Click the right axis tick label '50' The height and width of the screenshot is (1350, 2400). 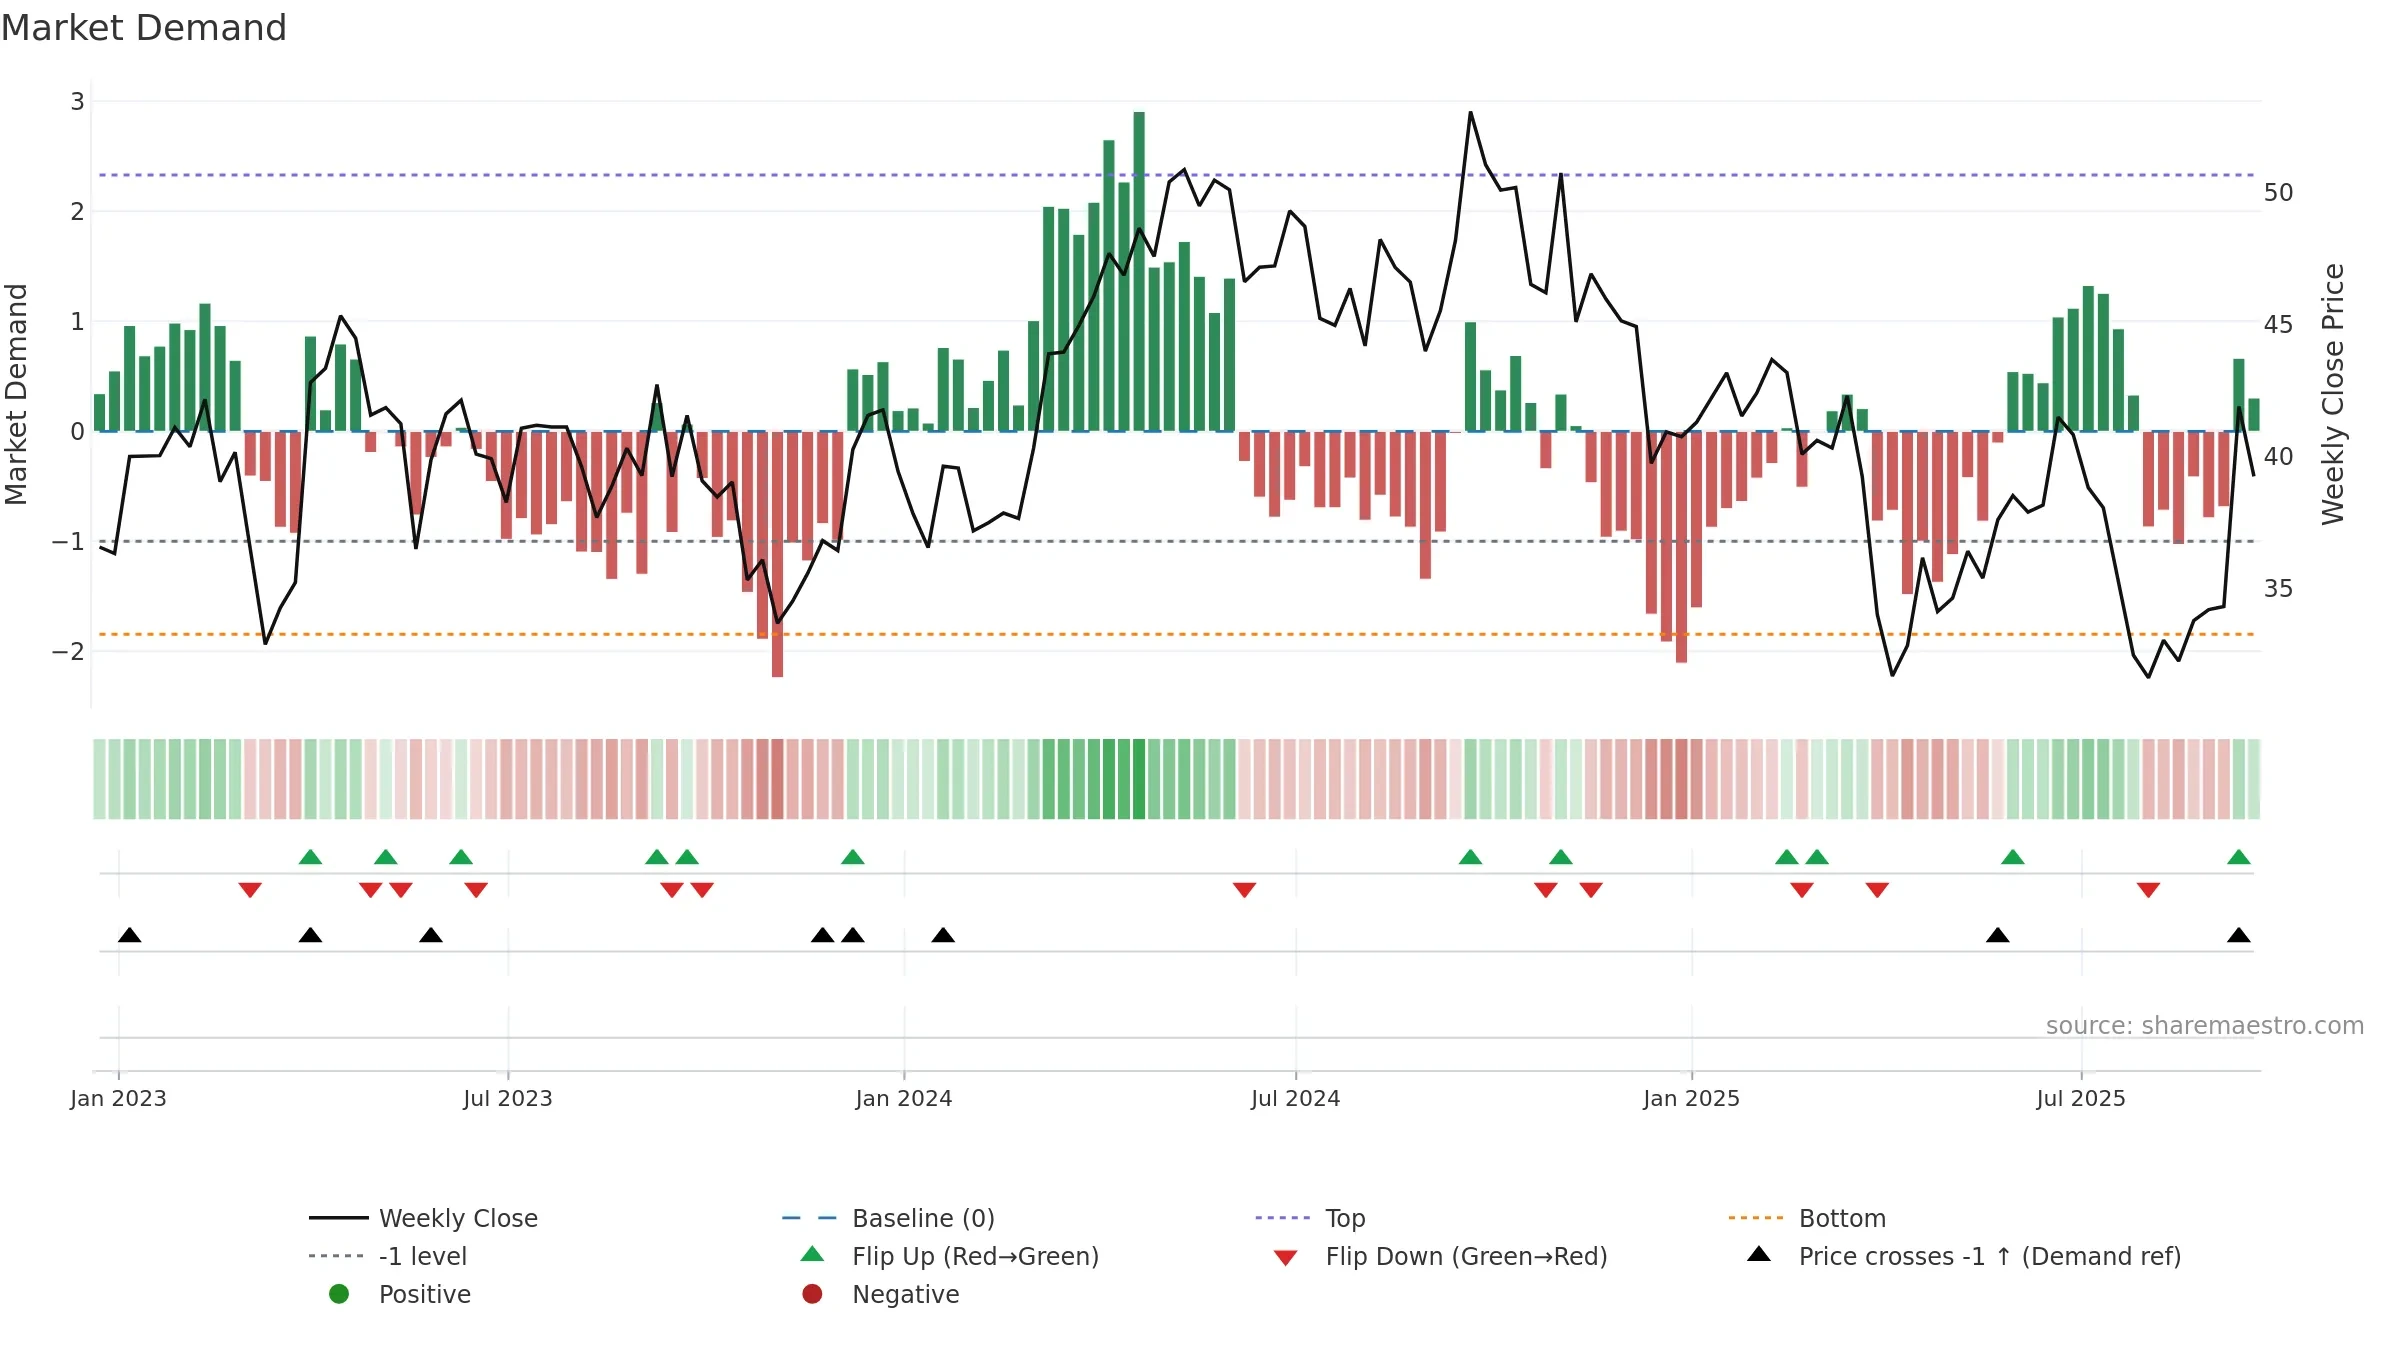point(2279,192)
